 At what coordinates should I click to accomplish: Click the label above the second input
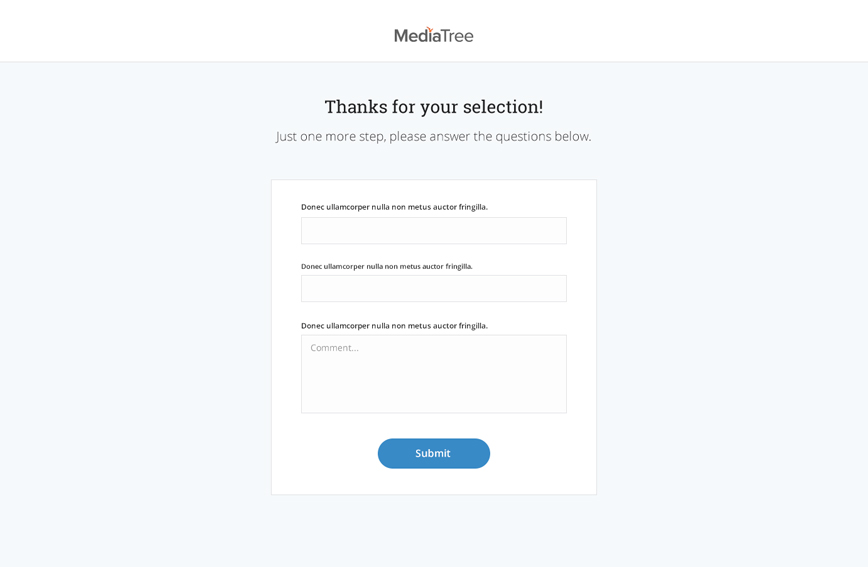(386, 266)
